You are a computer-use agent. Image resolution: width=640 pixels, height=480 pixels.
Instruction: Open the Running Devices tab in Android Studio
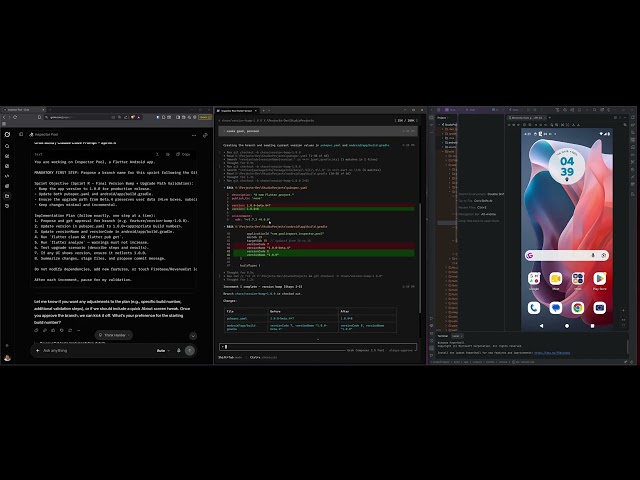point(527,118)
